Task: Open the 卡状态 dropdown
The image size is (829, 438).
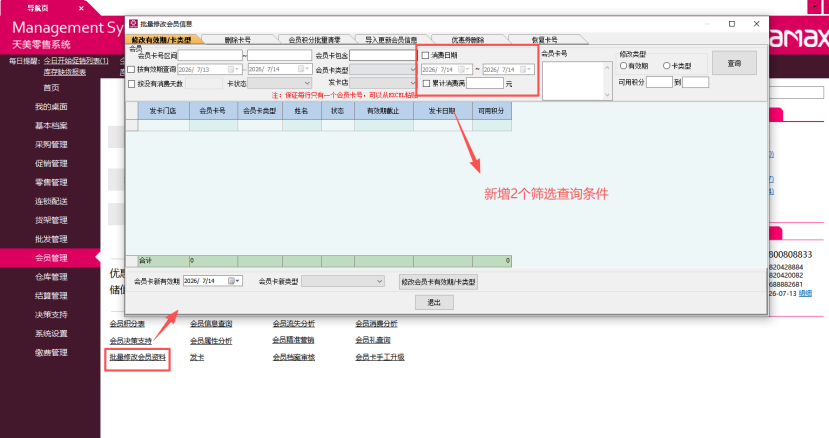Action: [280, 83]
